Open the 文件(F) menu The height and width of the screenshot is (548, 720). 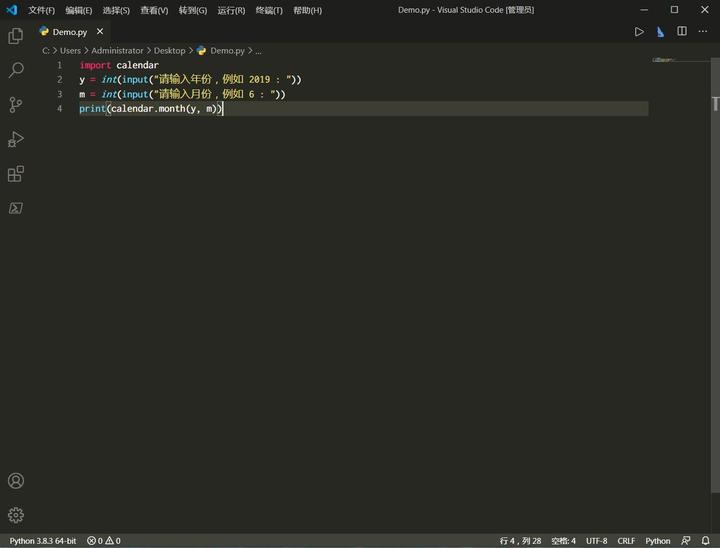coord(41,10)
